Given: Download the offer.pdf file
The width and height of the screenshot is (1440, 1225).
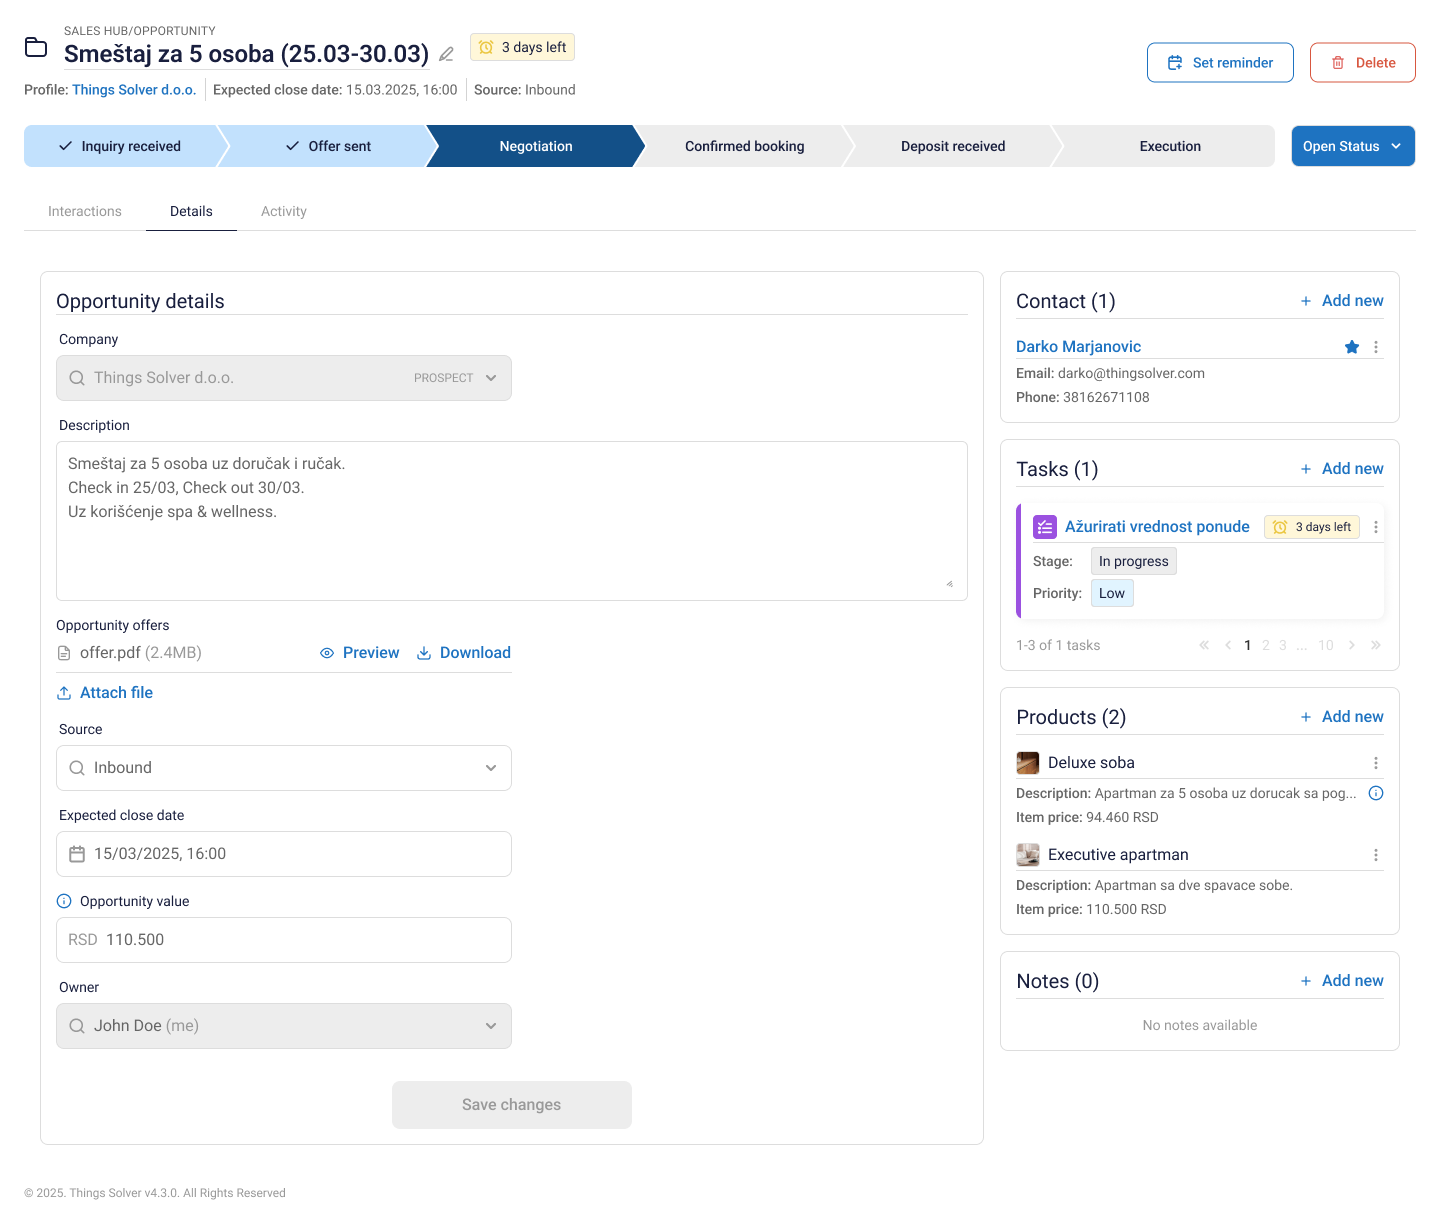Looking at the screenshot, I should 463,653.
